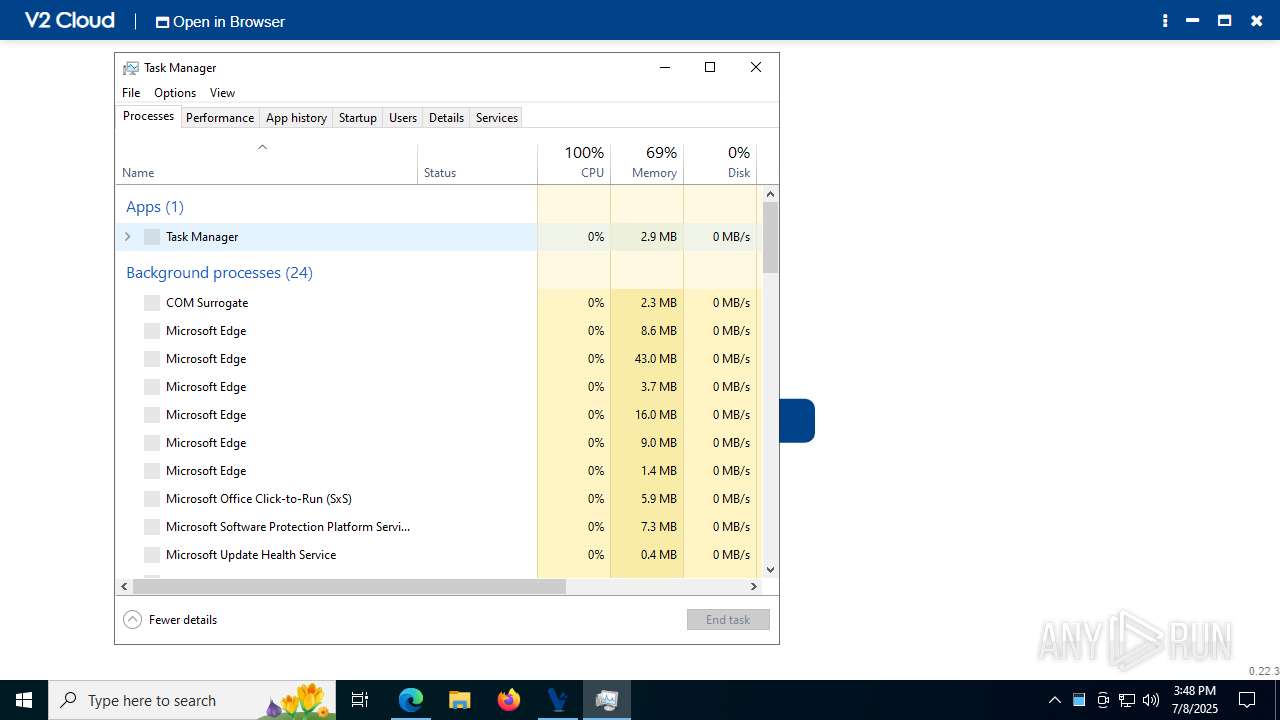
Task: Click the scroll up arrow
Action: coord(770,193)
